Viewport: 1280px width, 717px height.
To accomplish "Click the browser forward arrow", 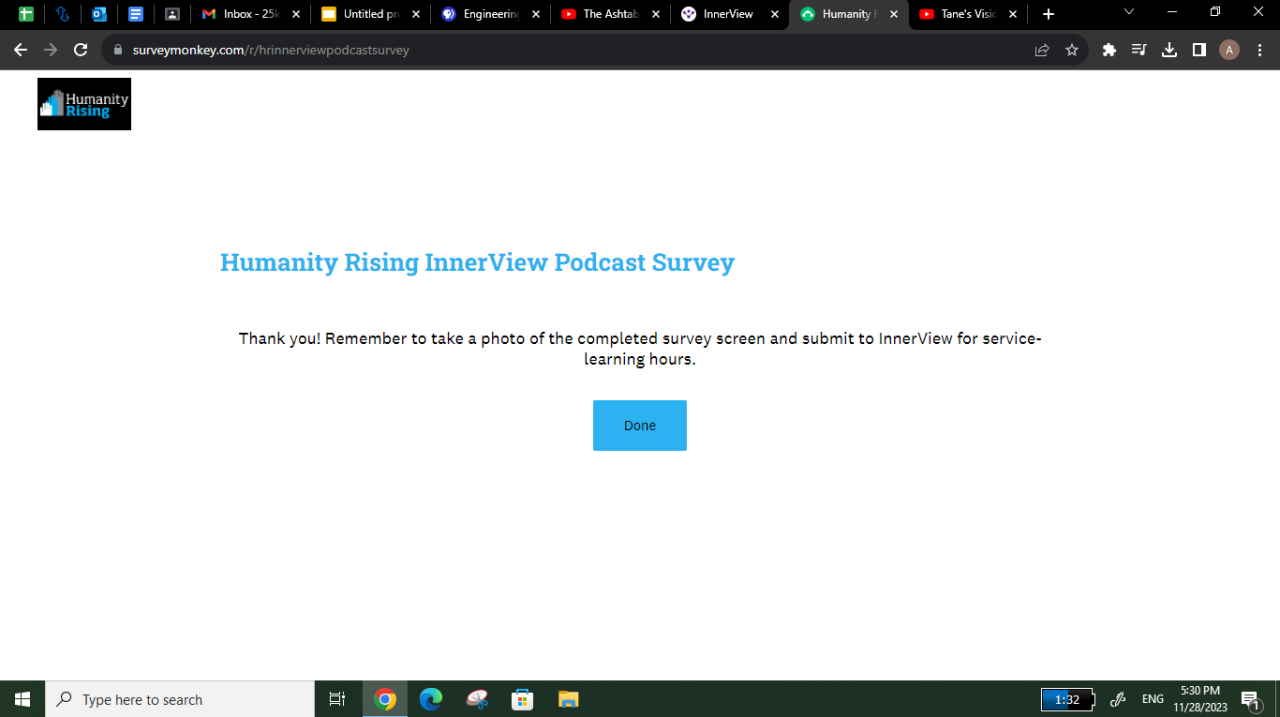I will click(50, 50).
